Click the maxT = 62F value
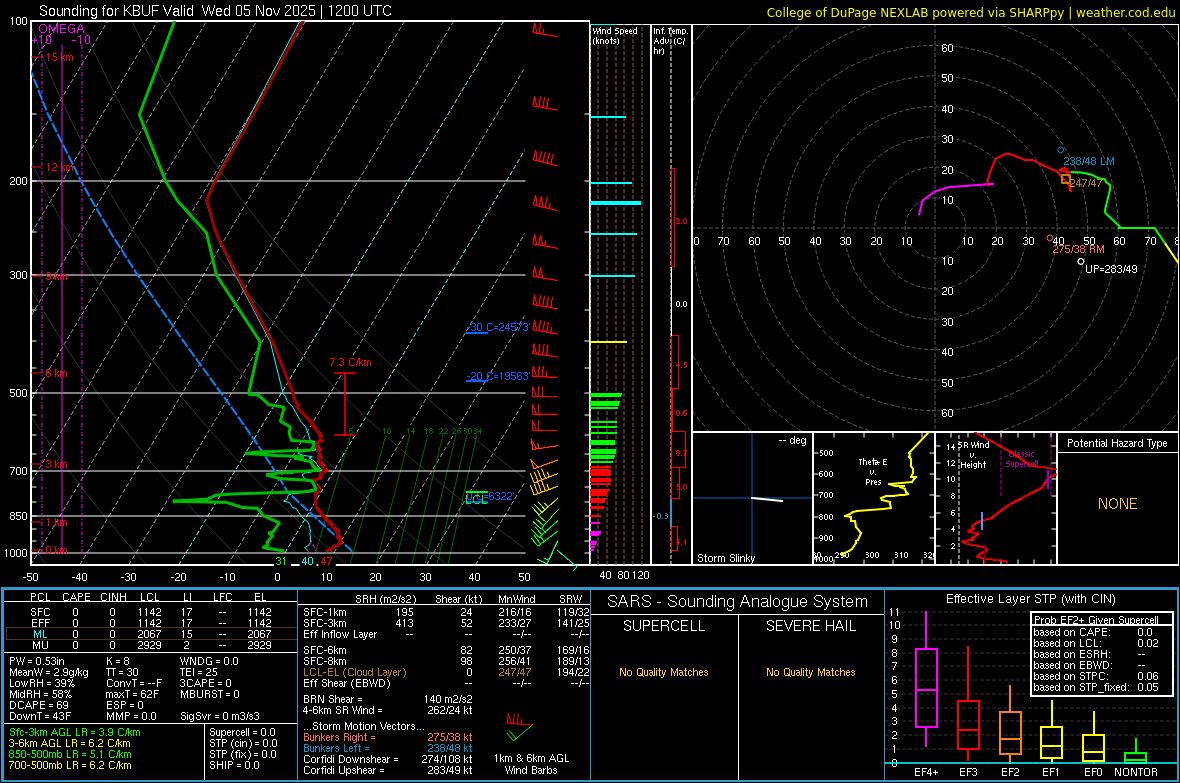1180x783 pixels. pyautogui.click(x=132, y=694)
